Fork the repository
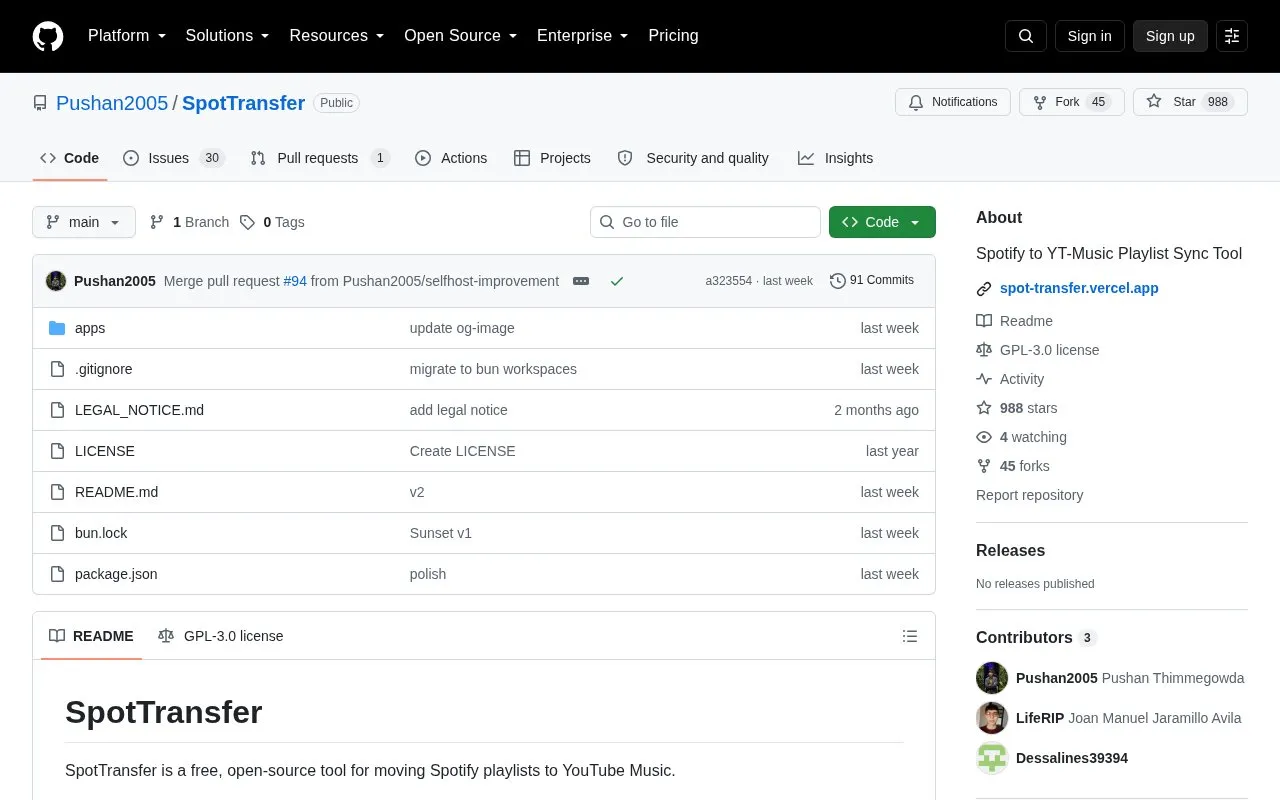The height and width of the screenshot is (800, 1280). 1072,102
